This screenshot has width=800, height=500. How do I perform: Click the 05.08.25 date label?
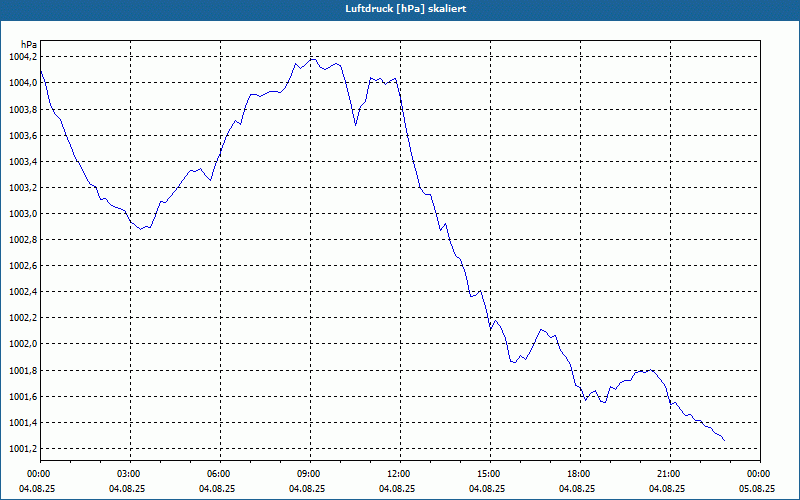pos(757,488)
